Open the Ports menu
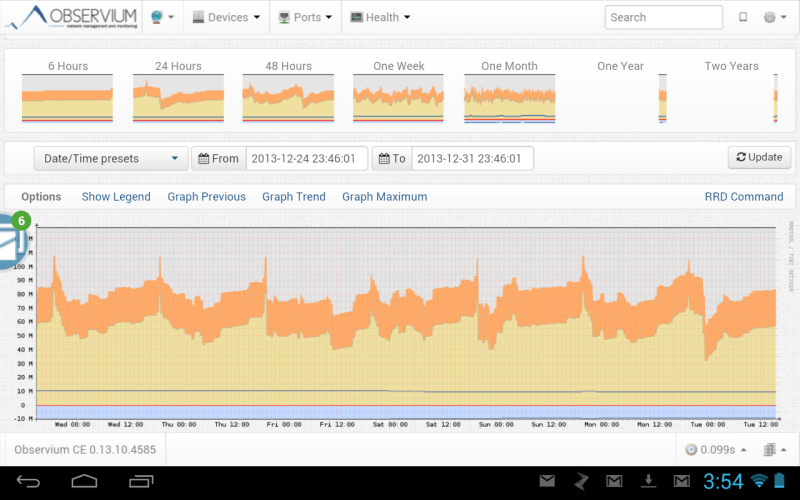This screenshot has height=500, width=800. point(305,17)
